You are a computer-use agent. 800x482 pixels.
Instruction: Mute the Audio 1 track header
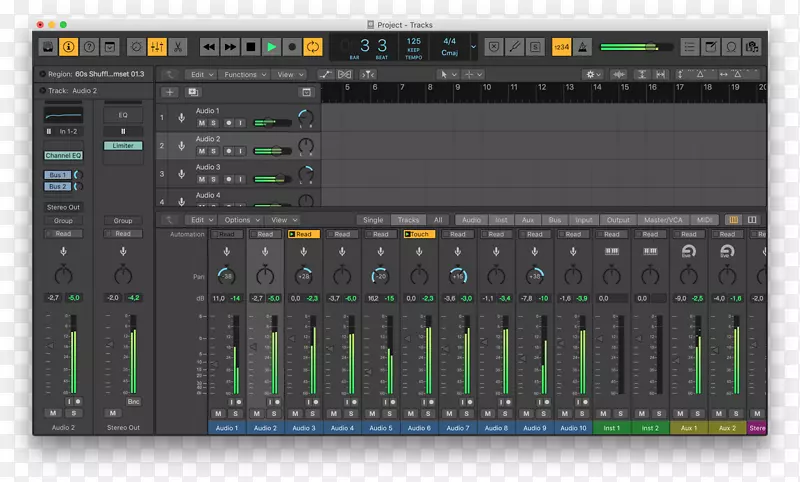click(201, 122)
